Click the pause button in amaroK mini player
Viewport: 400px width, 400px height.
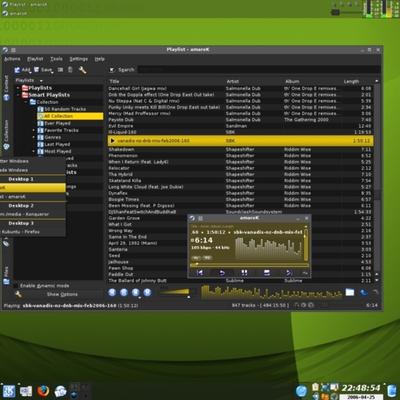[244, 273]
